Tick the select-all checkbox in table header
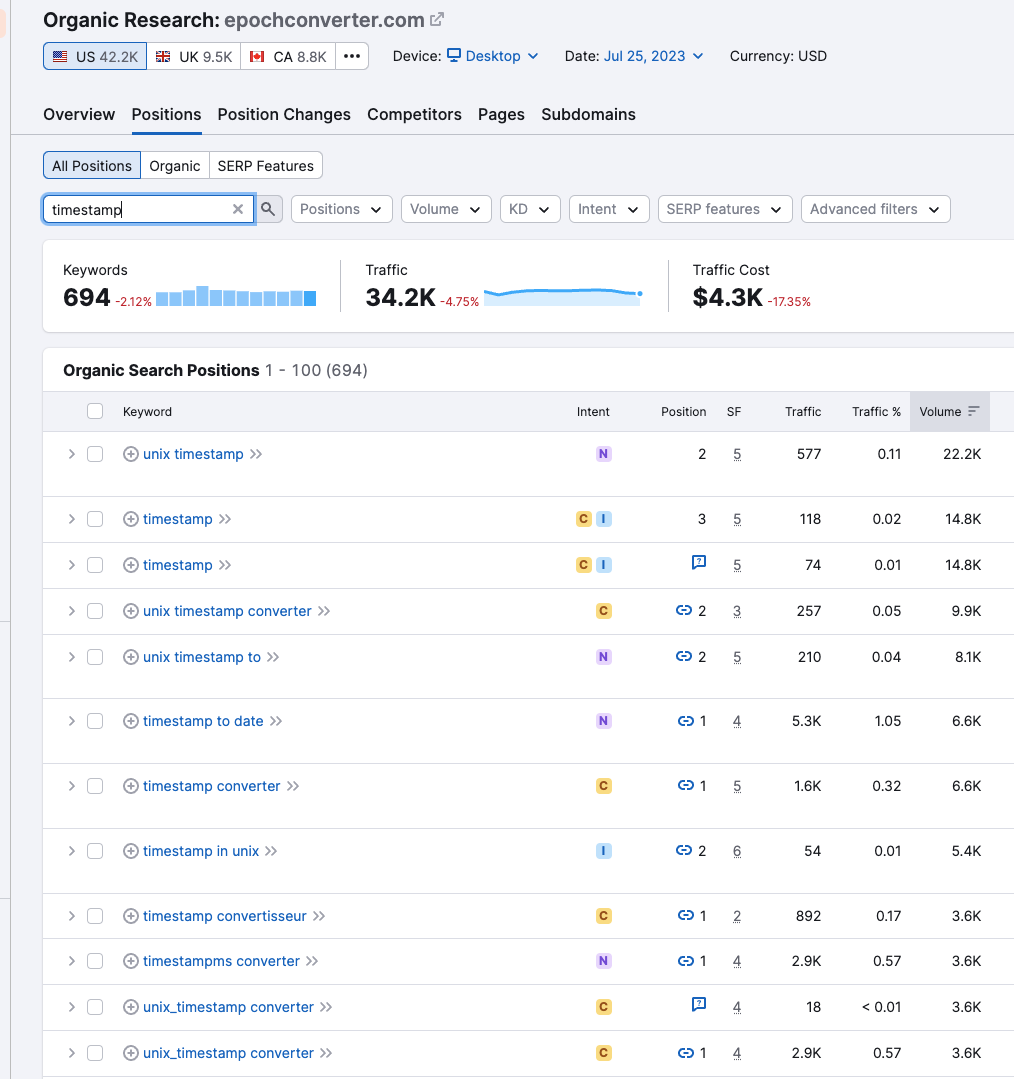Screen dimensions: 1014x1079 95,411
